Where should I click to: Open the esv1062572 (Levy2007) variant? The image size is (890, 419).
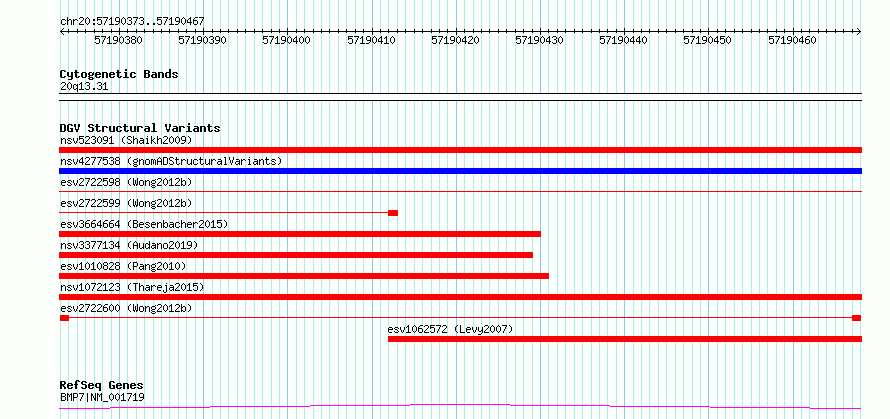click(x=451, y=329)
